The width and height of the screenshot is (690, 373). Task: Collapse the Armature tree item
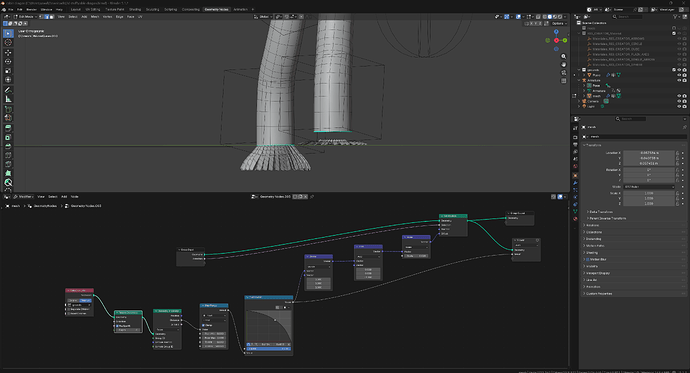(x=580, y=80)
